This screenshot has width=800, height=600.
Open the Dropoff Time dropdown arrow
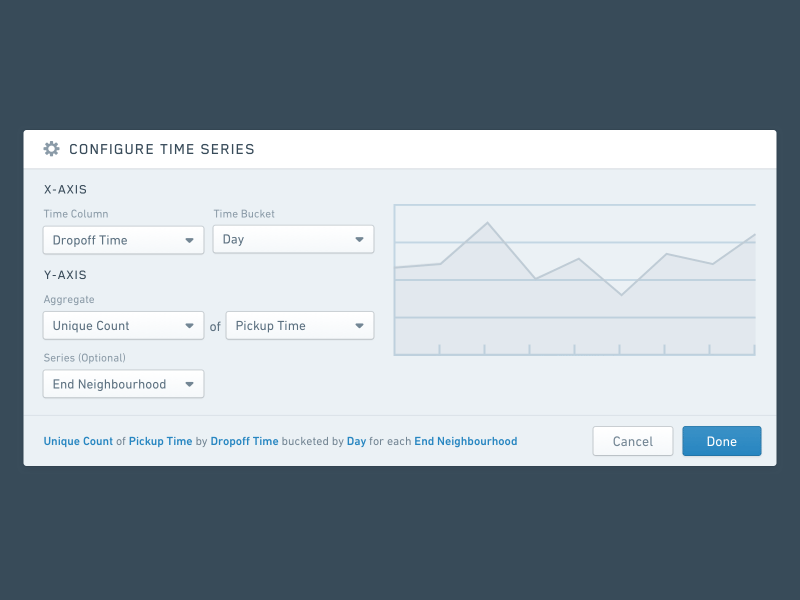coord(189,240)
